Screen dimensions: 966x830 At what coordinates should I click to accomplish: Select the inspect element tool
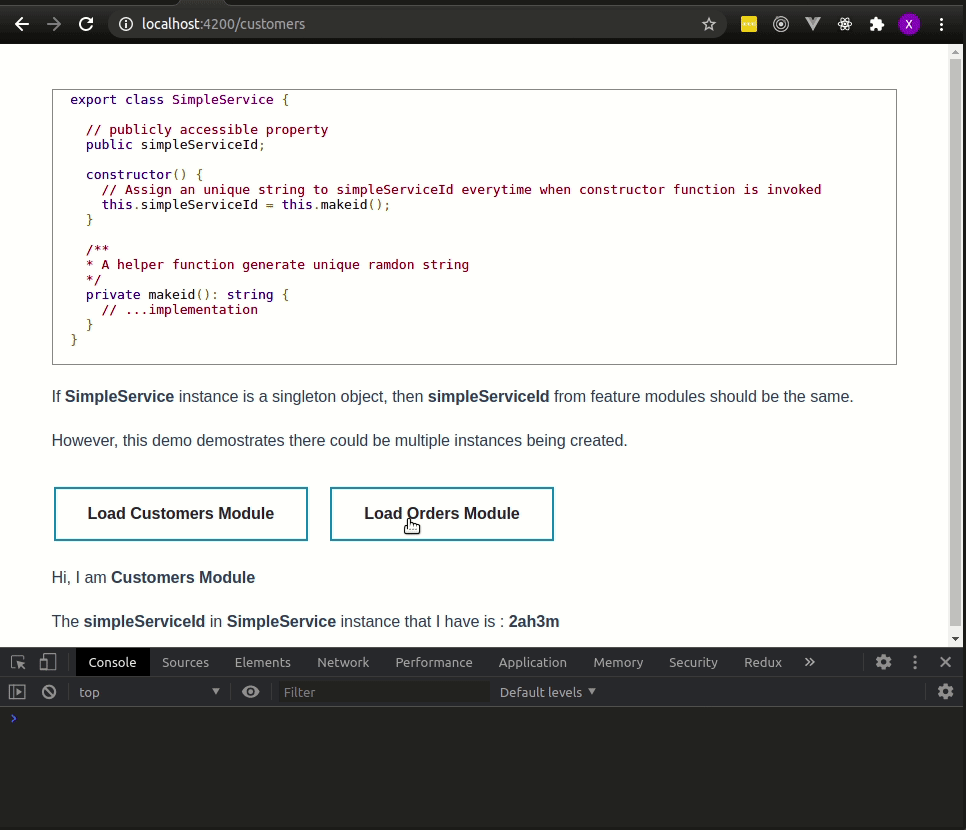[x=17, y=662]
